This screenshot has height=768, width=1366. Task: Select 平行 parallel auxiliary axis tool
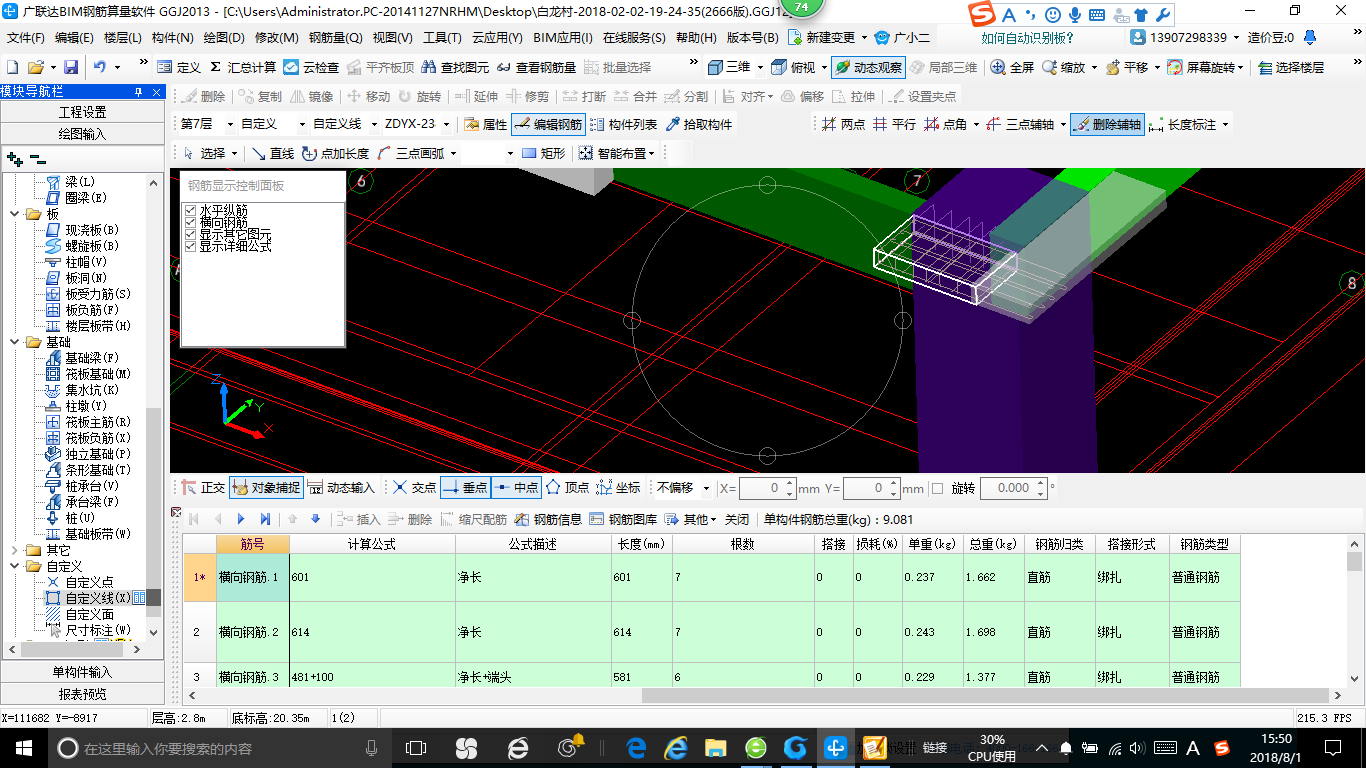pyautogui.click(x=894, y=124)
